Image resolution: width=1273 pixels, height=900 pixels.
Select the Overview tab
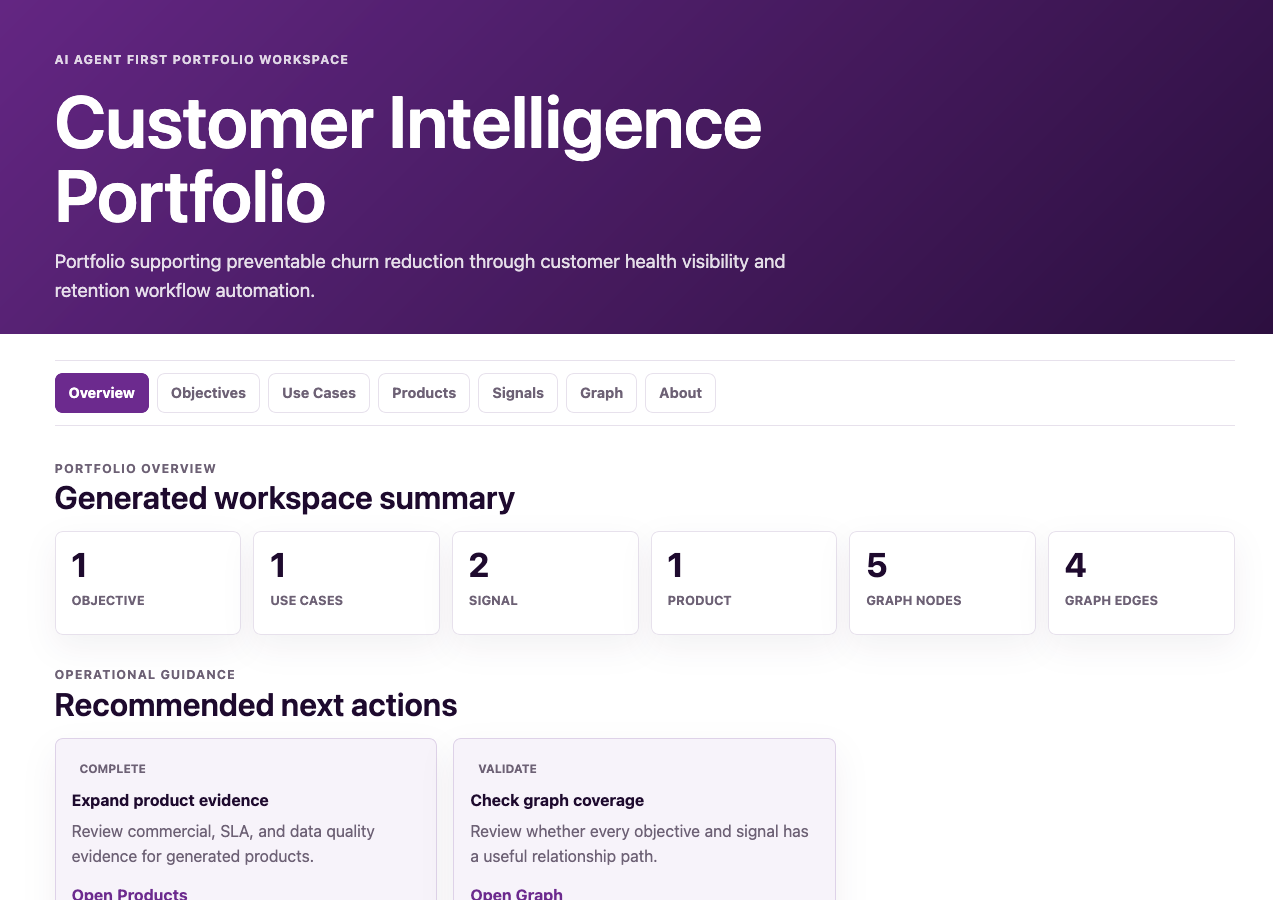pyautogui.click(x=102, y=393)
